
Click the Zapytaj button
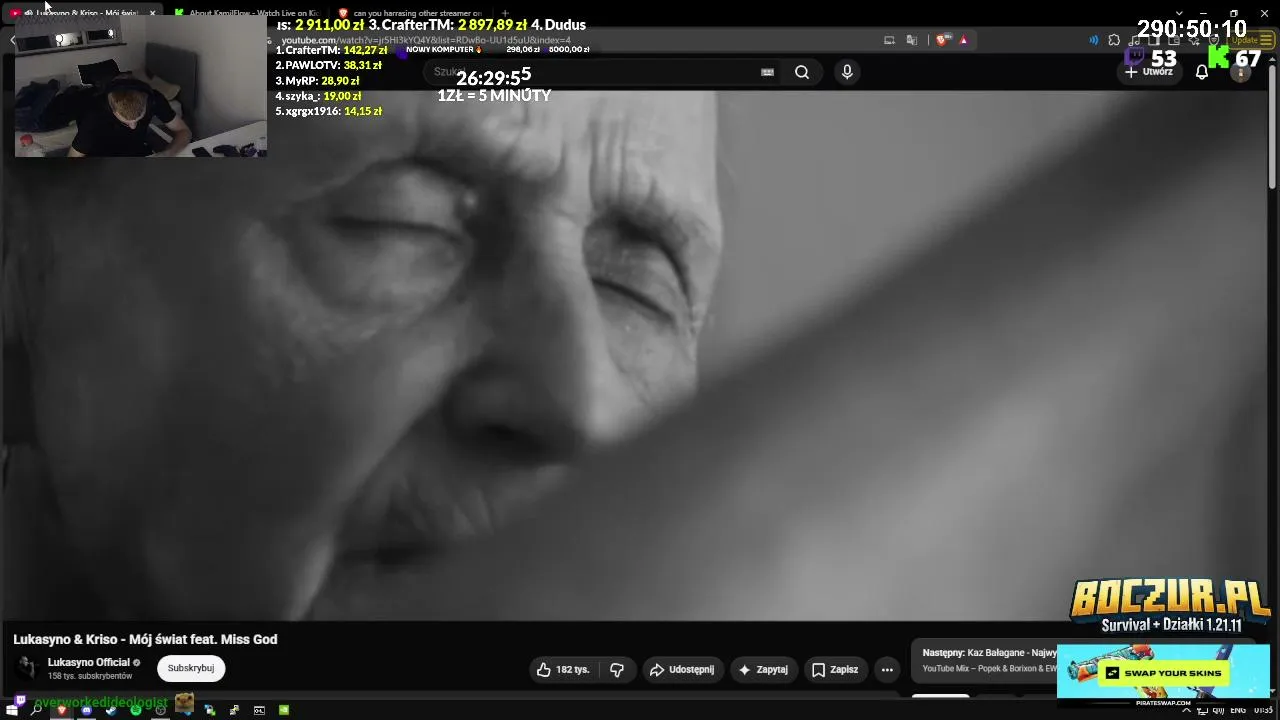click(x=765, y=669)
